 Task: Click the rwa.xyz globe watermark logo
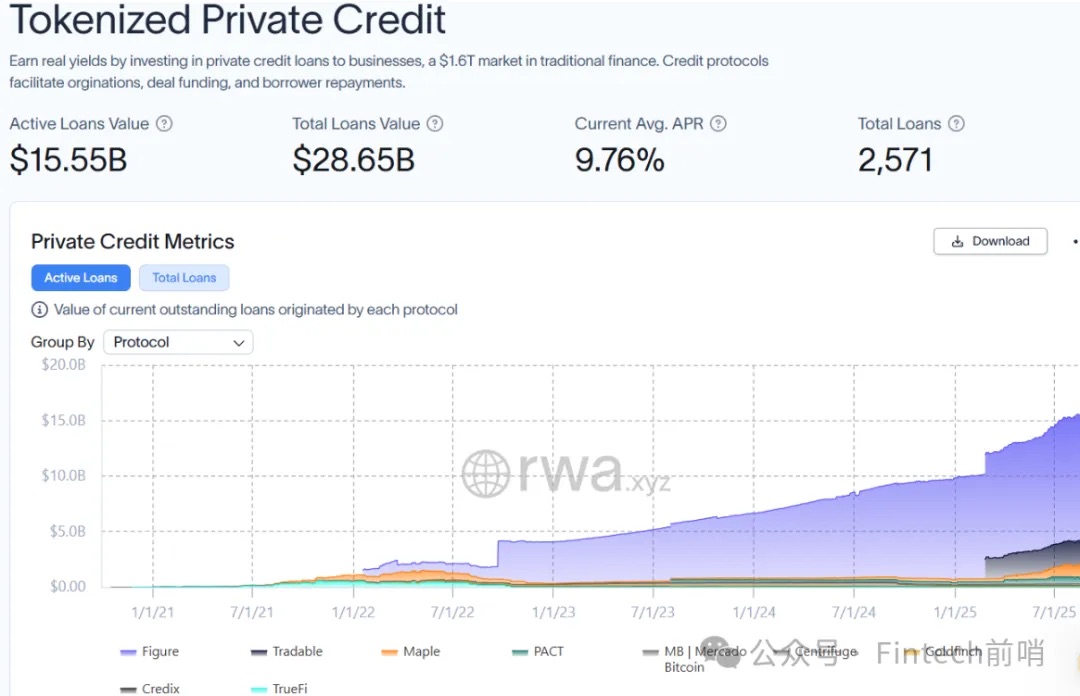pyautogui.click(x=486, y=473)
